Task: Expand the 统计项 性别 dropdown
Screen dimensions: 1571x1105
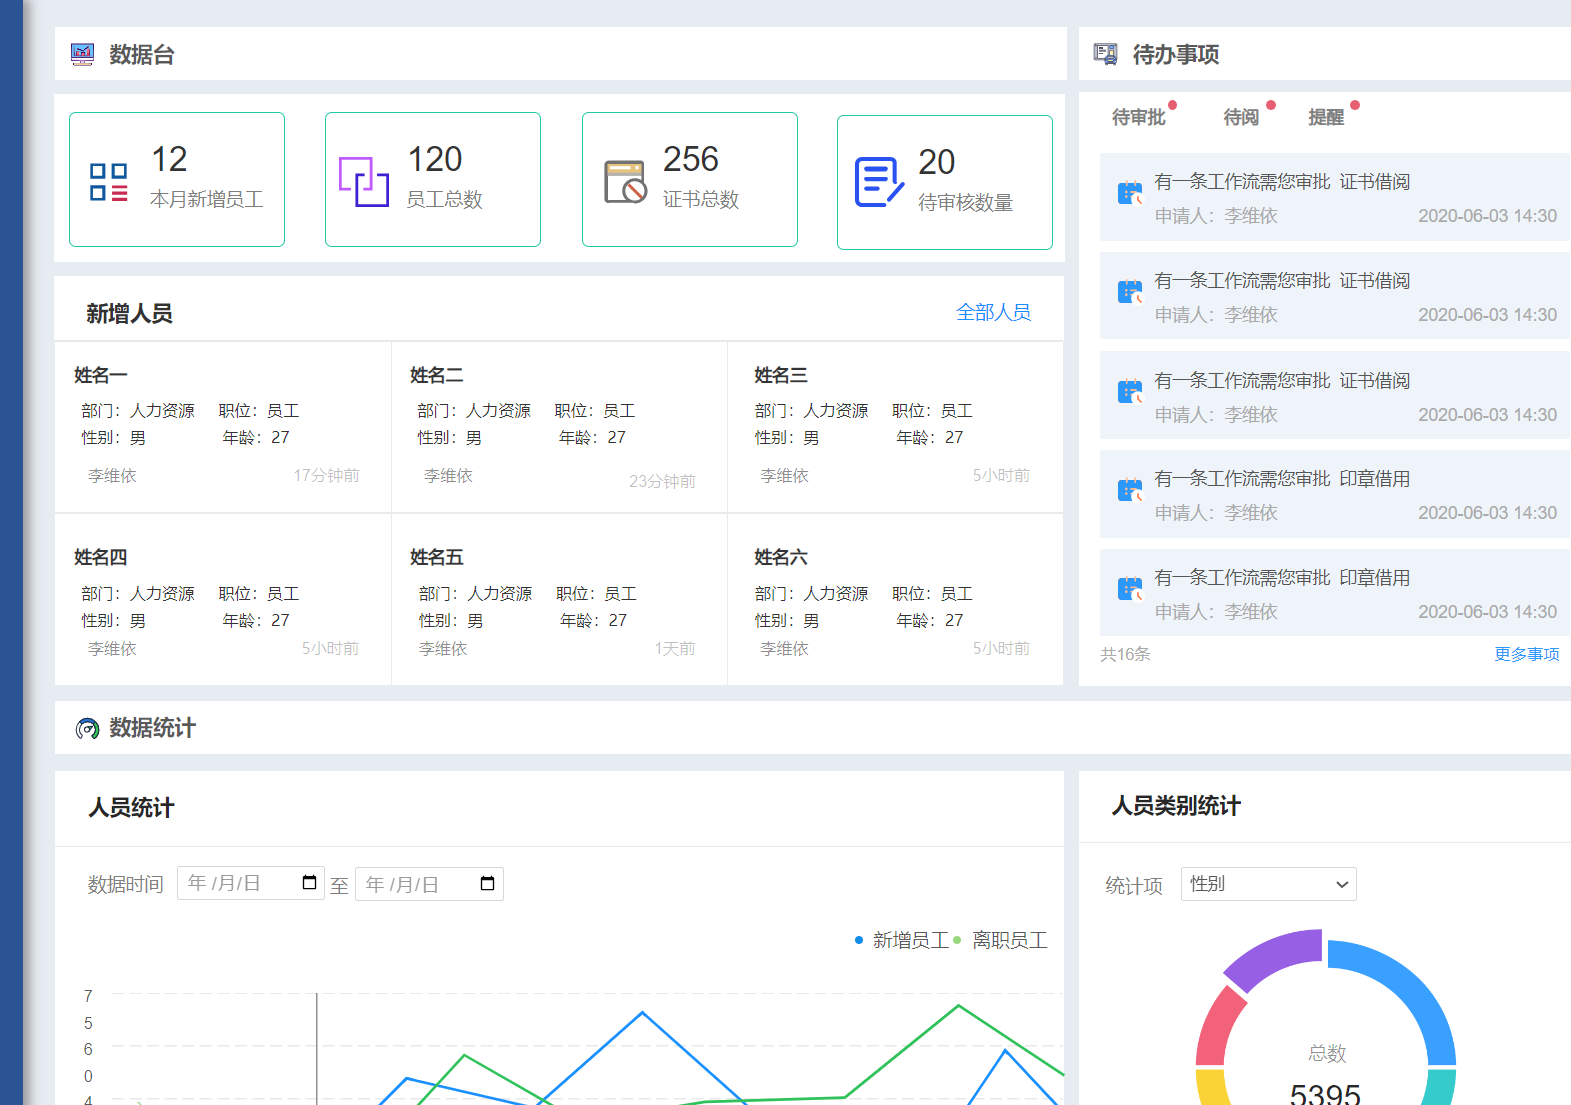Action: [x=1268, y=884]
